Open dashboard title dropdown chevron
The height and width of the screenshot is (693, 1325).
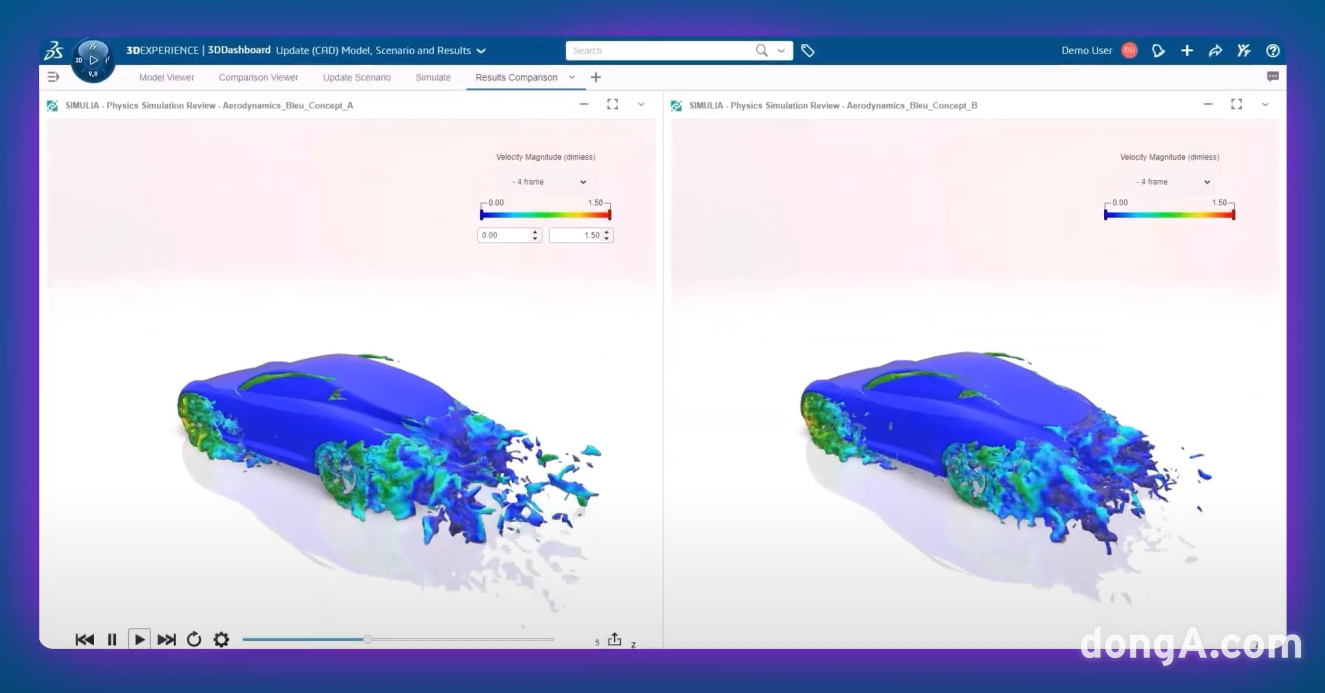(481, 51)
